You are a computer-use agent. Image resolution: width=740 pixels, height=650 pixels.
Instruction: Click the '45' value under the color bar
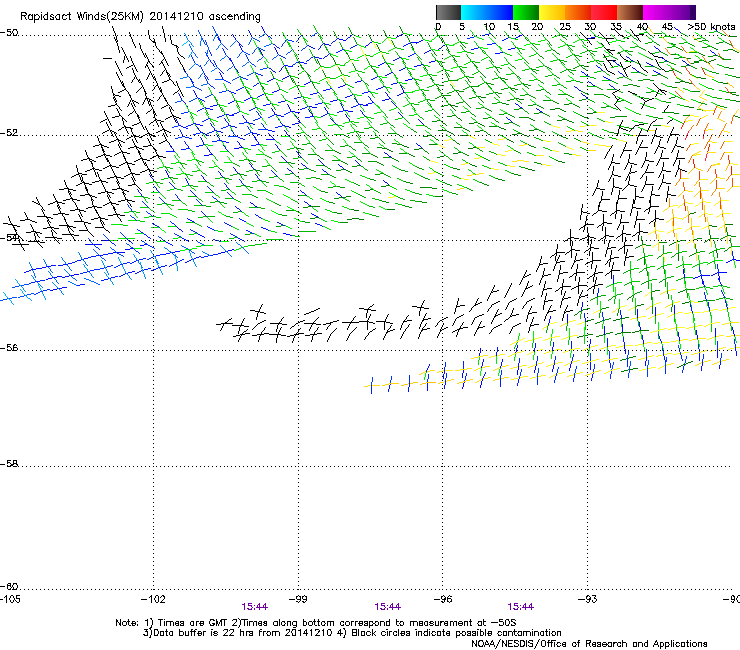667,26
